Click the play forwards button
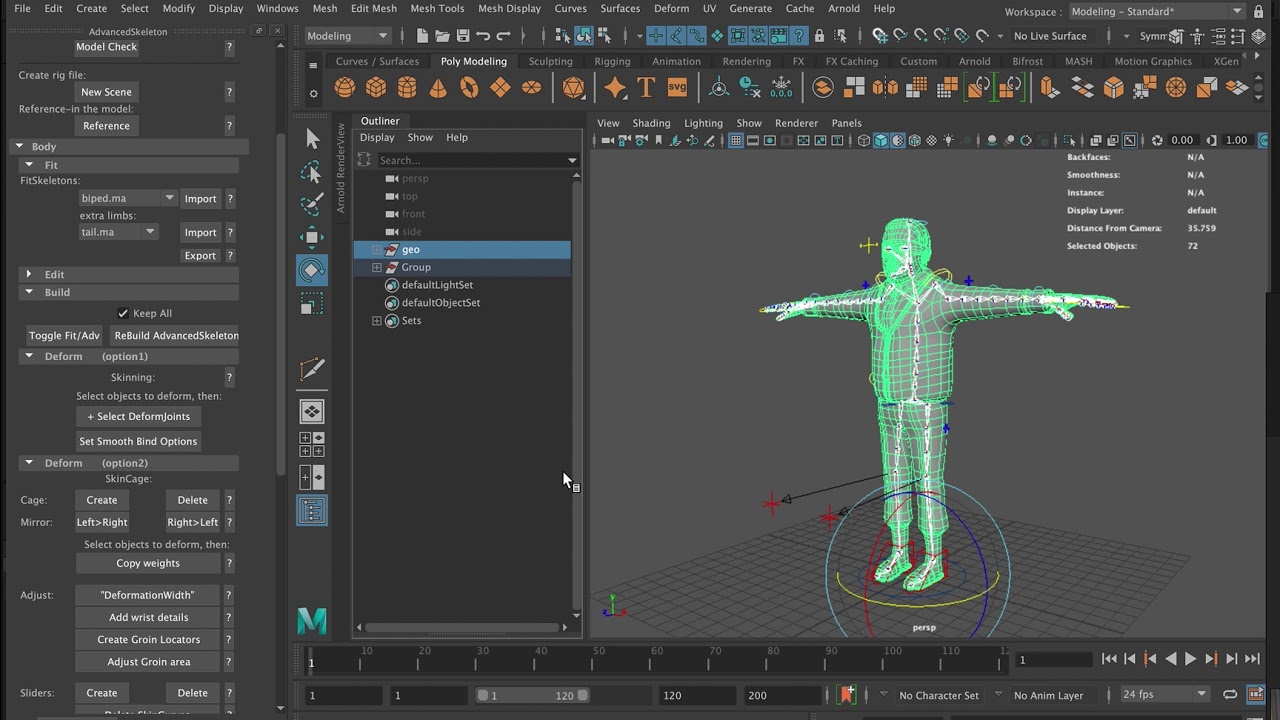Viewport: 1280px width, 720px height. [1190, 659]
